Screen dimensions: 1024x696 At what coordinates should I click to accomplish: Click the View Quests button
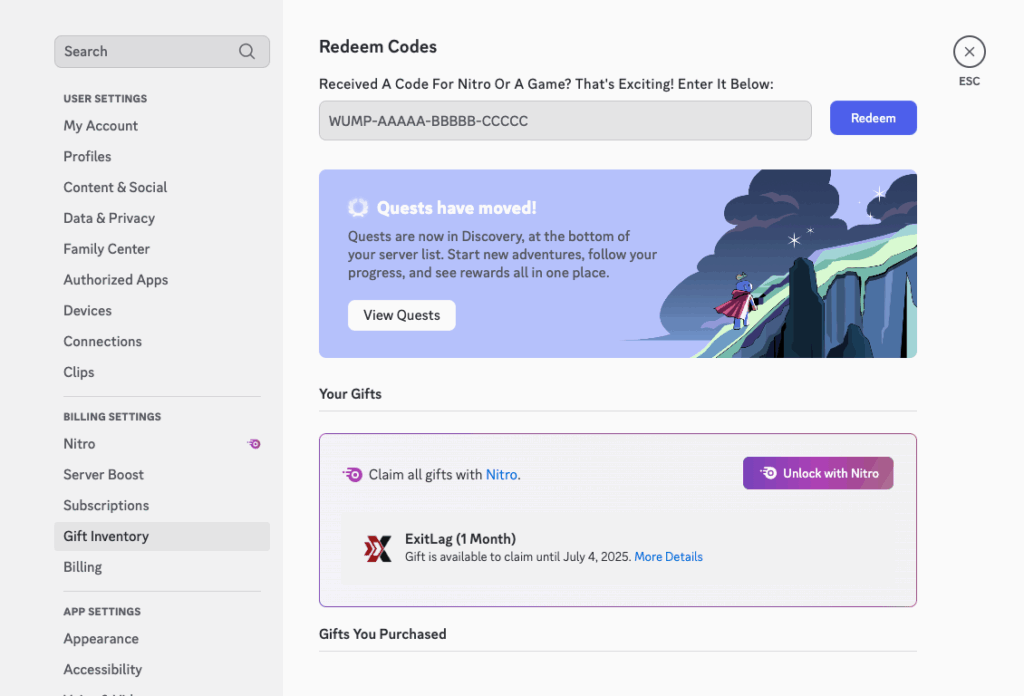pos(402,315)
